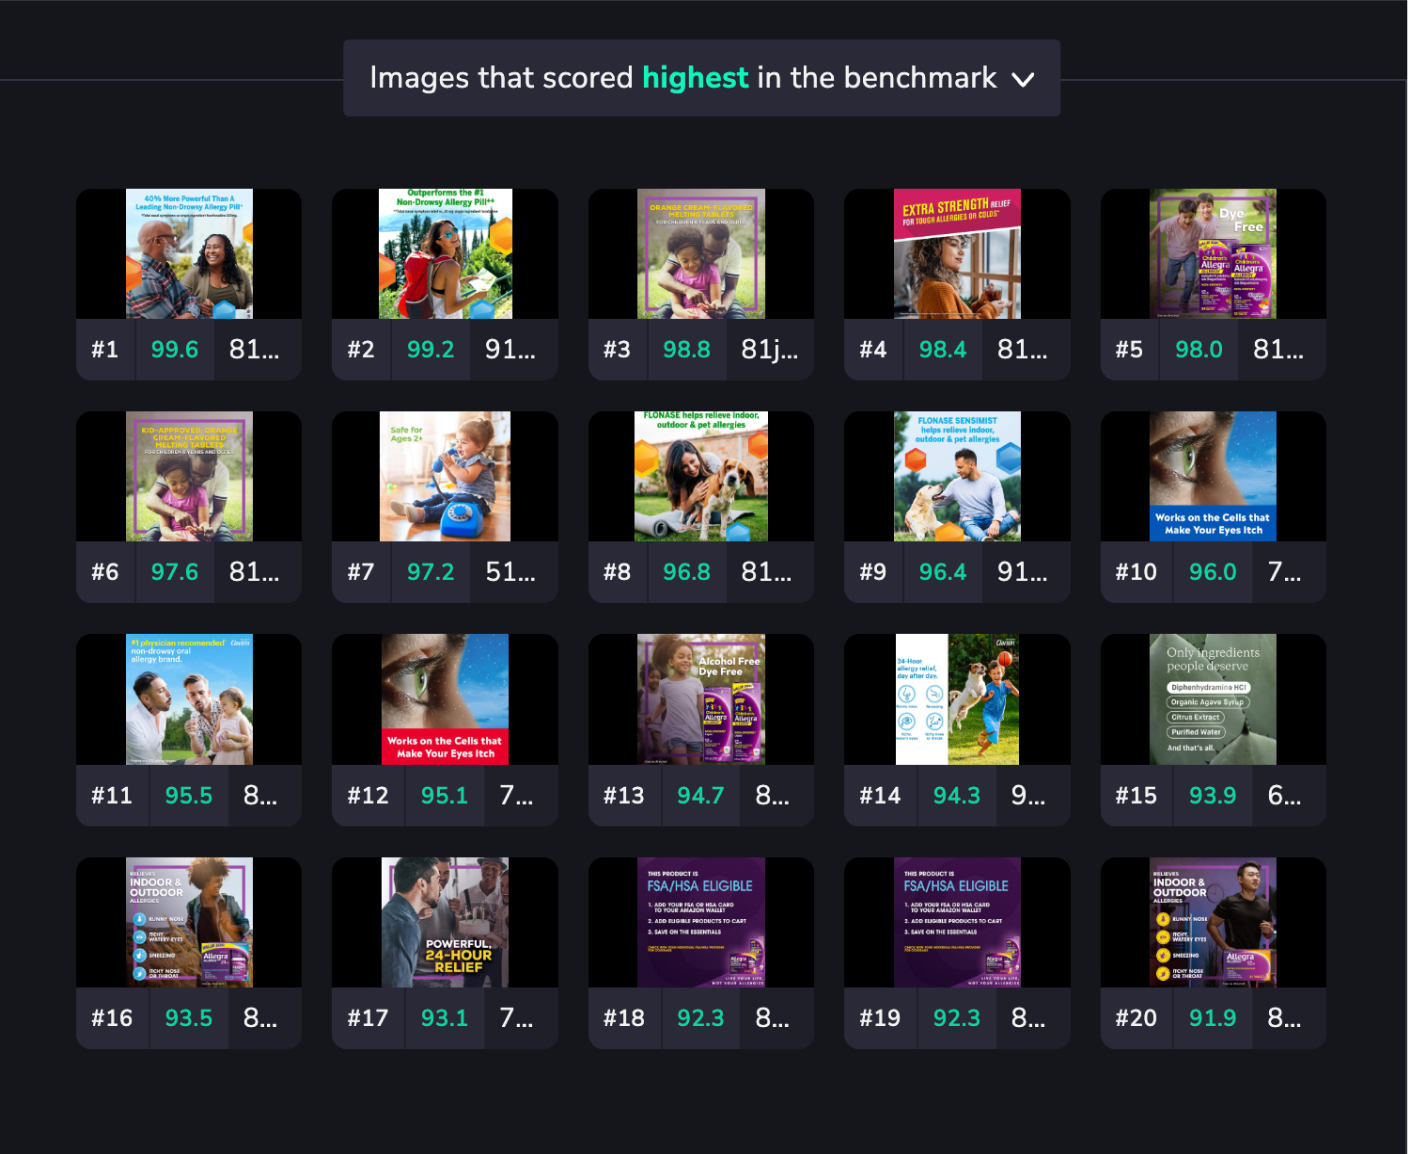Click the truncated ID "81j..." on card #3
The height and width of the screenshot is (1154, 1410).
(769, 350)
